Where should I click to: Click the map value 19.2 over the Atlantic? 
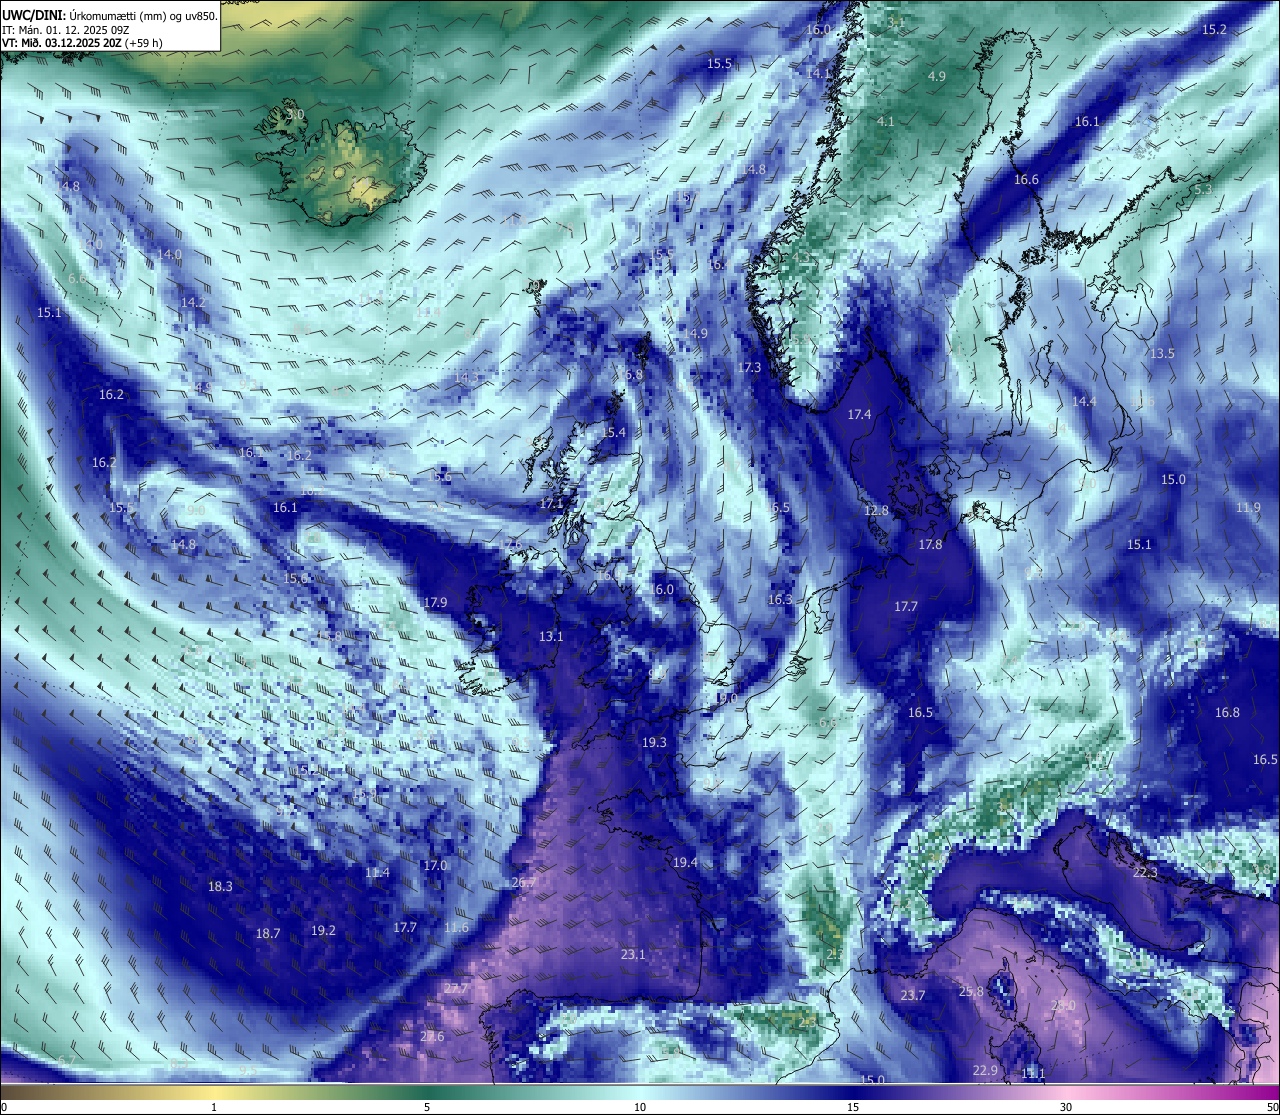tap(323, 931)
